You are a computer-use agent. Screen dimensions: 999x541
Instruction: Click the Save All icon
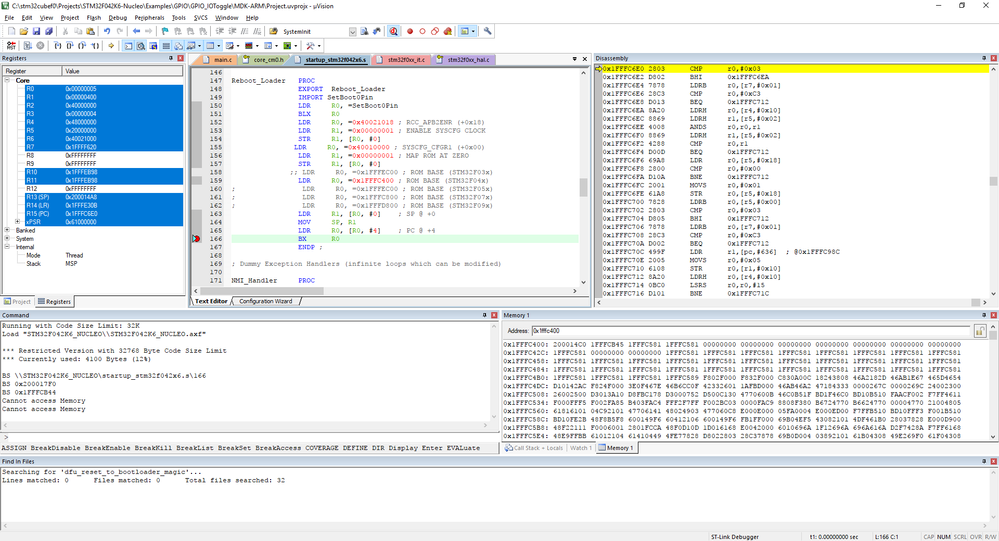pos(48,31)
